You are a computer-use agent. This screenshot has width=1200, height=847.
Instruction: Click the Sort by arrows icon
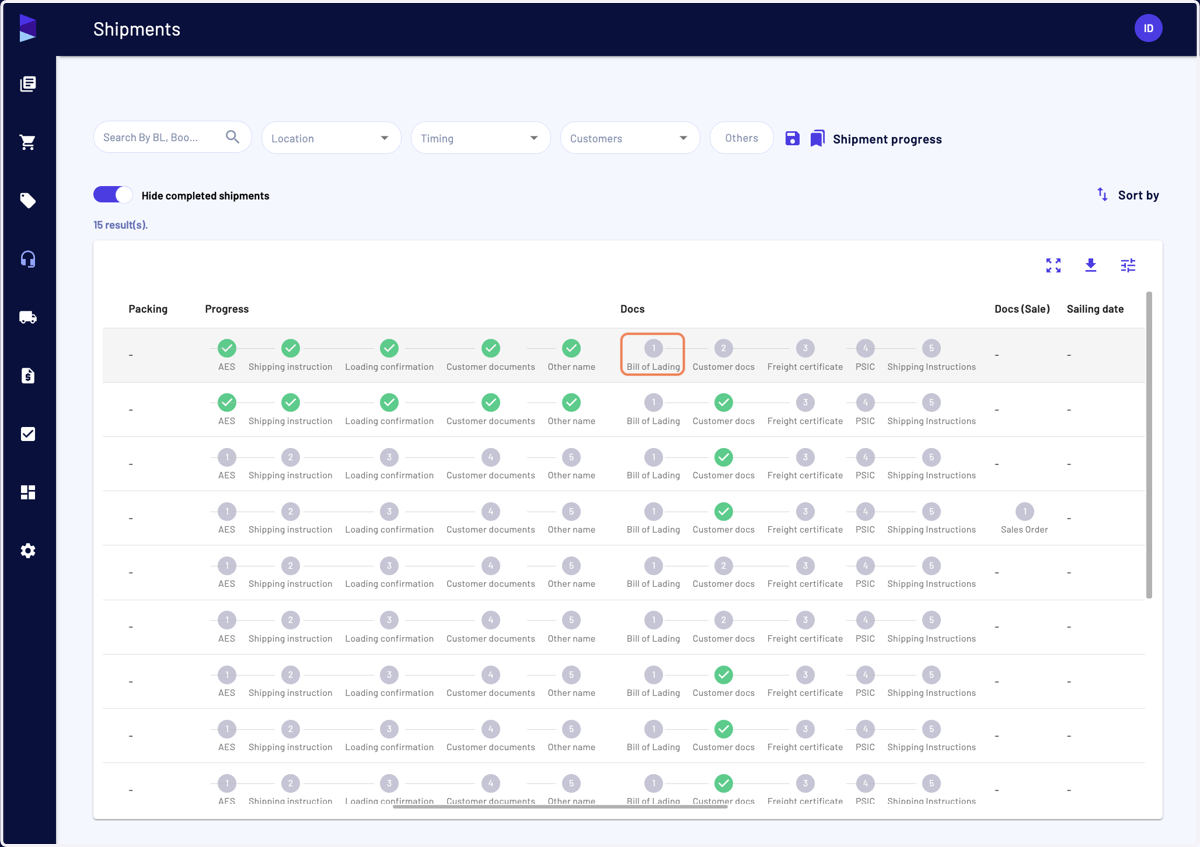coord(1102,194)
